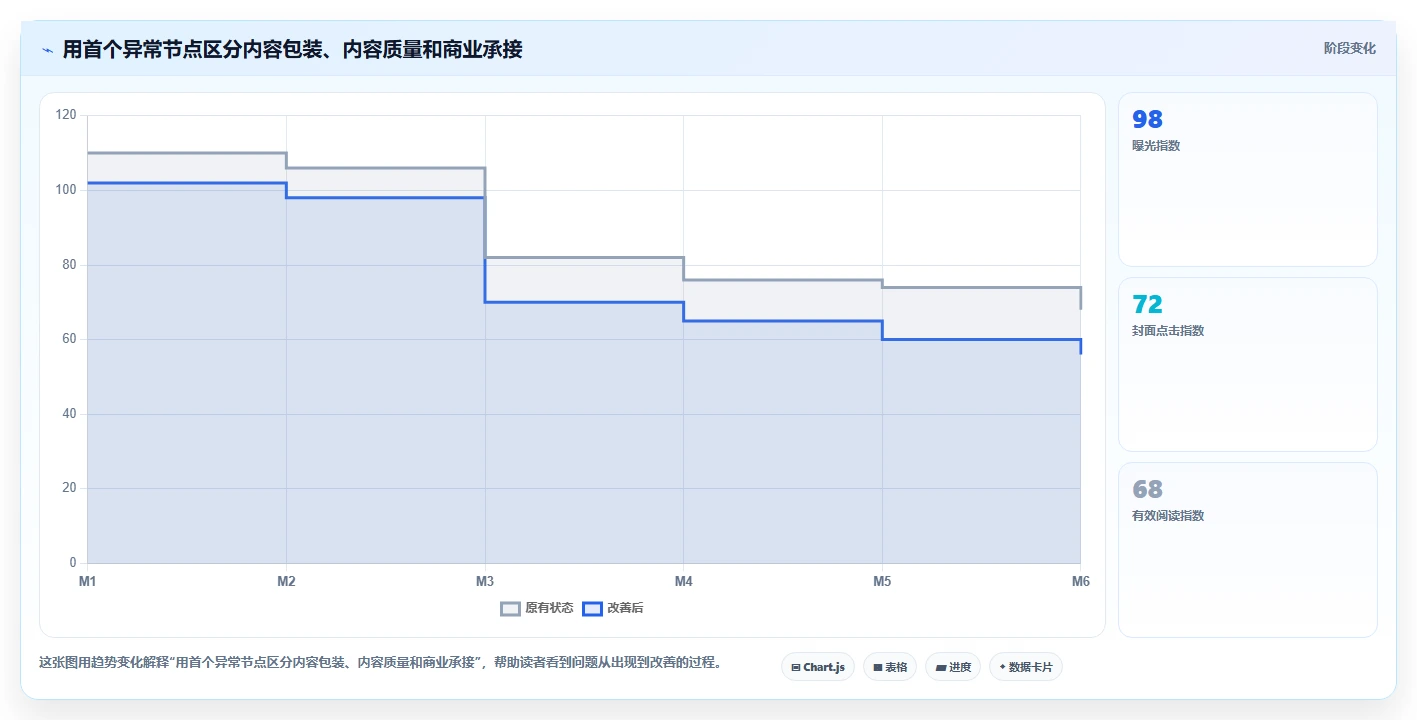Select the 数据卡片 tag chip
Image resolution: width=1417 pixels, height=720 pixels.
(x=1026, y=667)
